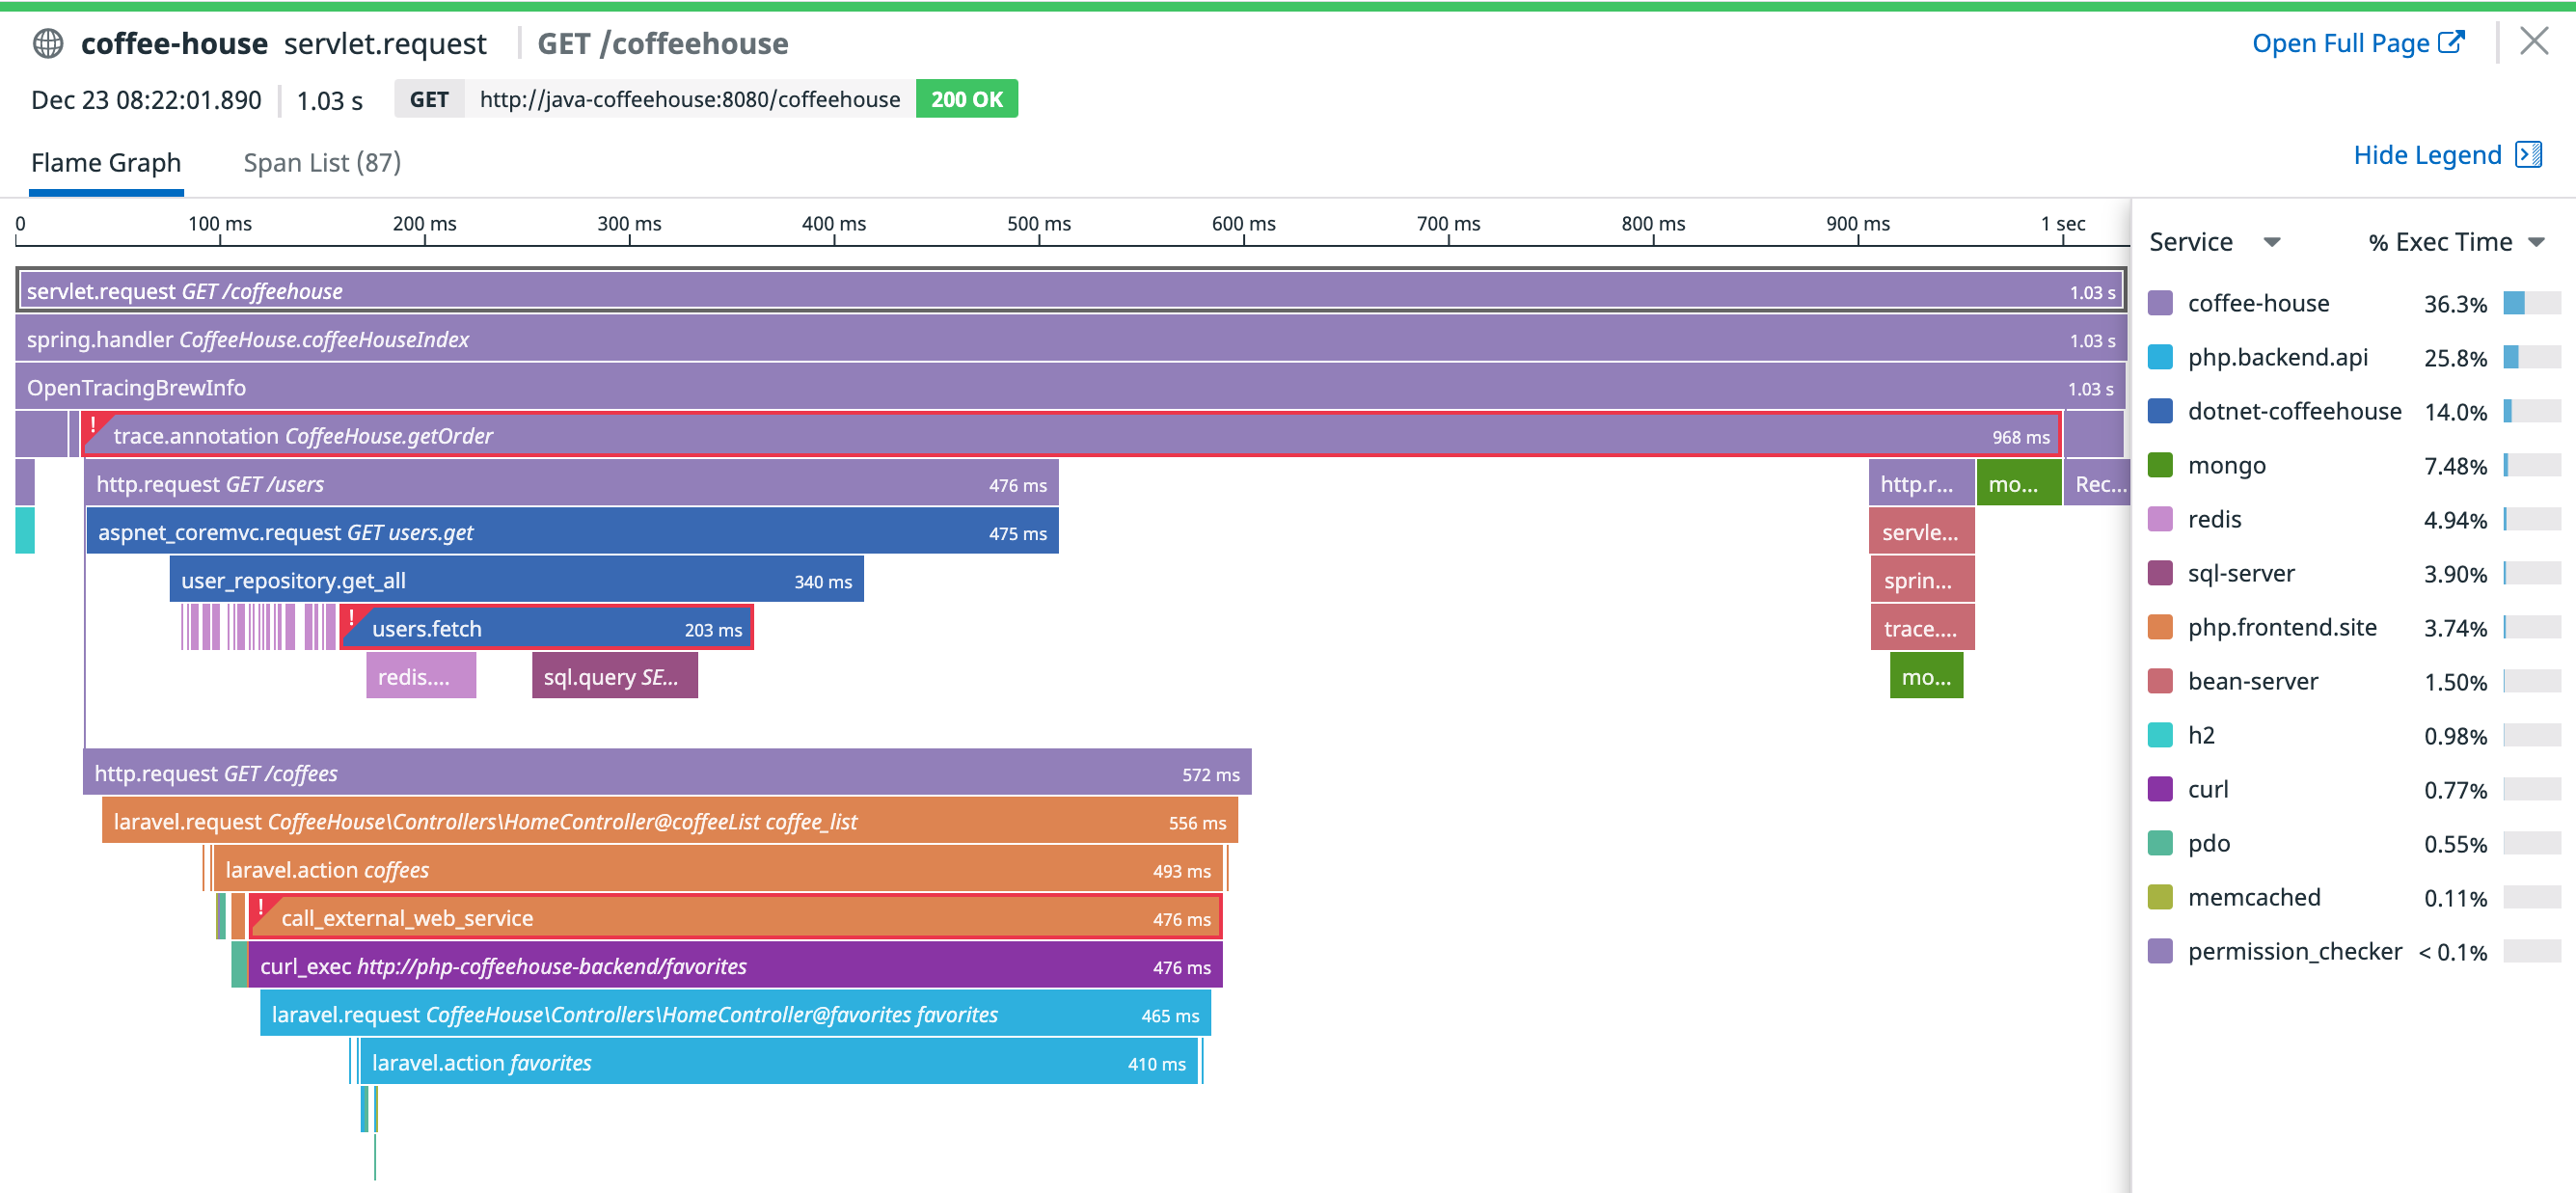This screenshot has width=2576, height=1193.
Task: Click the 200 OK status badge
Action: click(x=965, y=98)
